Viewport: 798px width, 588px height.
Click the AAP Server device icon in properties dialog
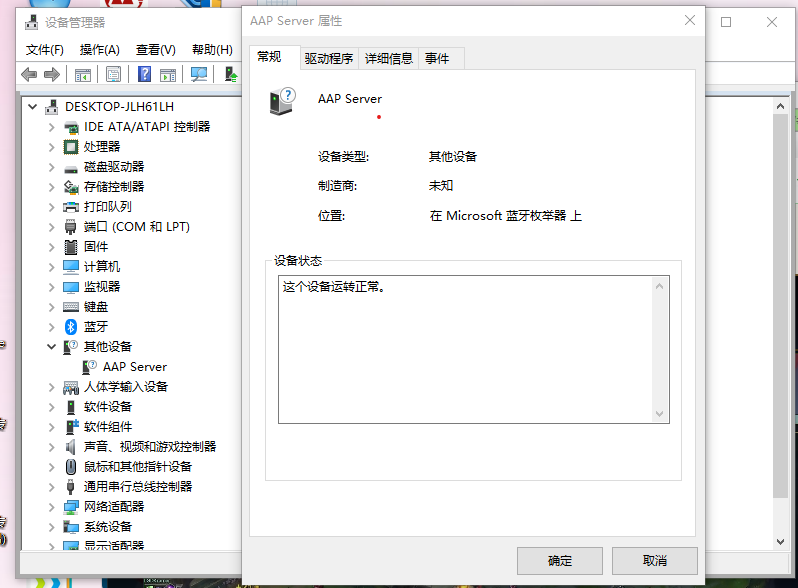282,101
